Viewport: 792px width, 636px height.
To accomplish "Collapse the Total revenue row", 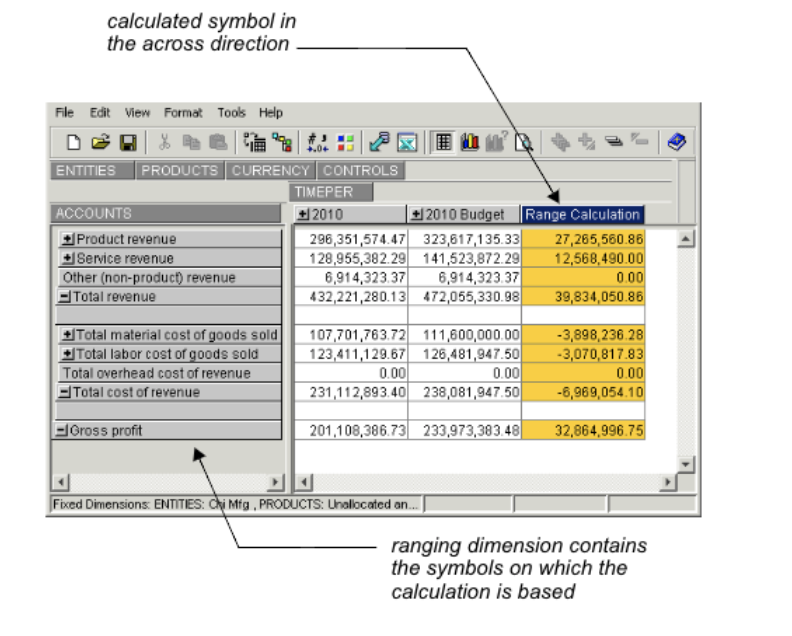I will [65, 297].
